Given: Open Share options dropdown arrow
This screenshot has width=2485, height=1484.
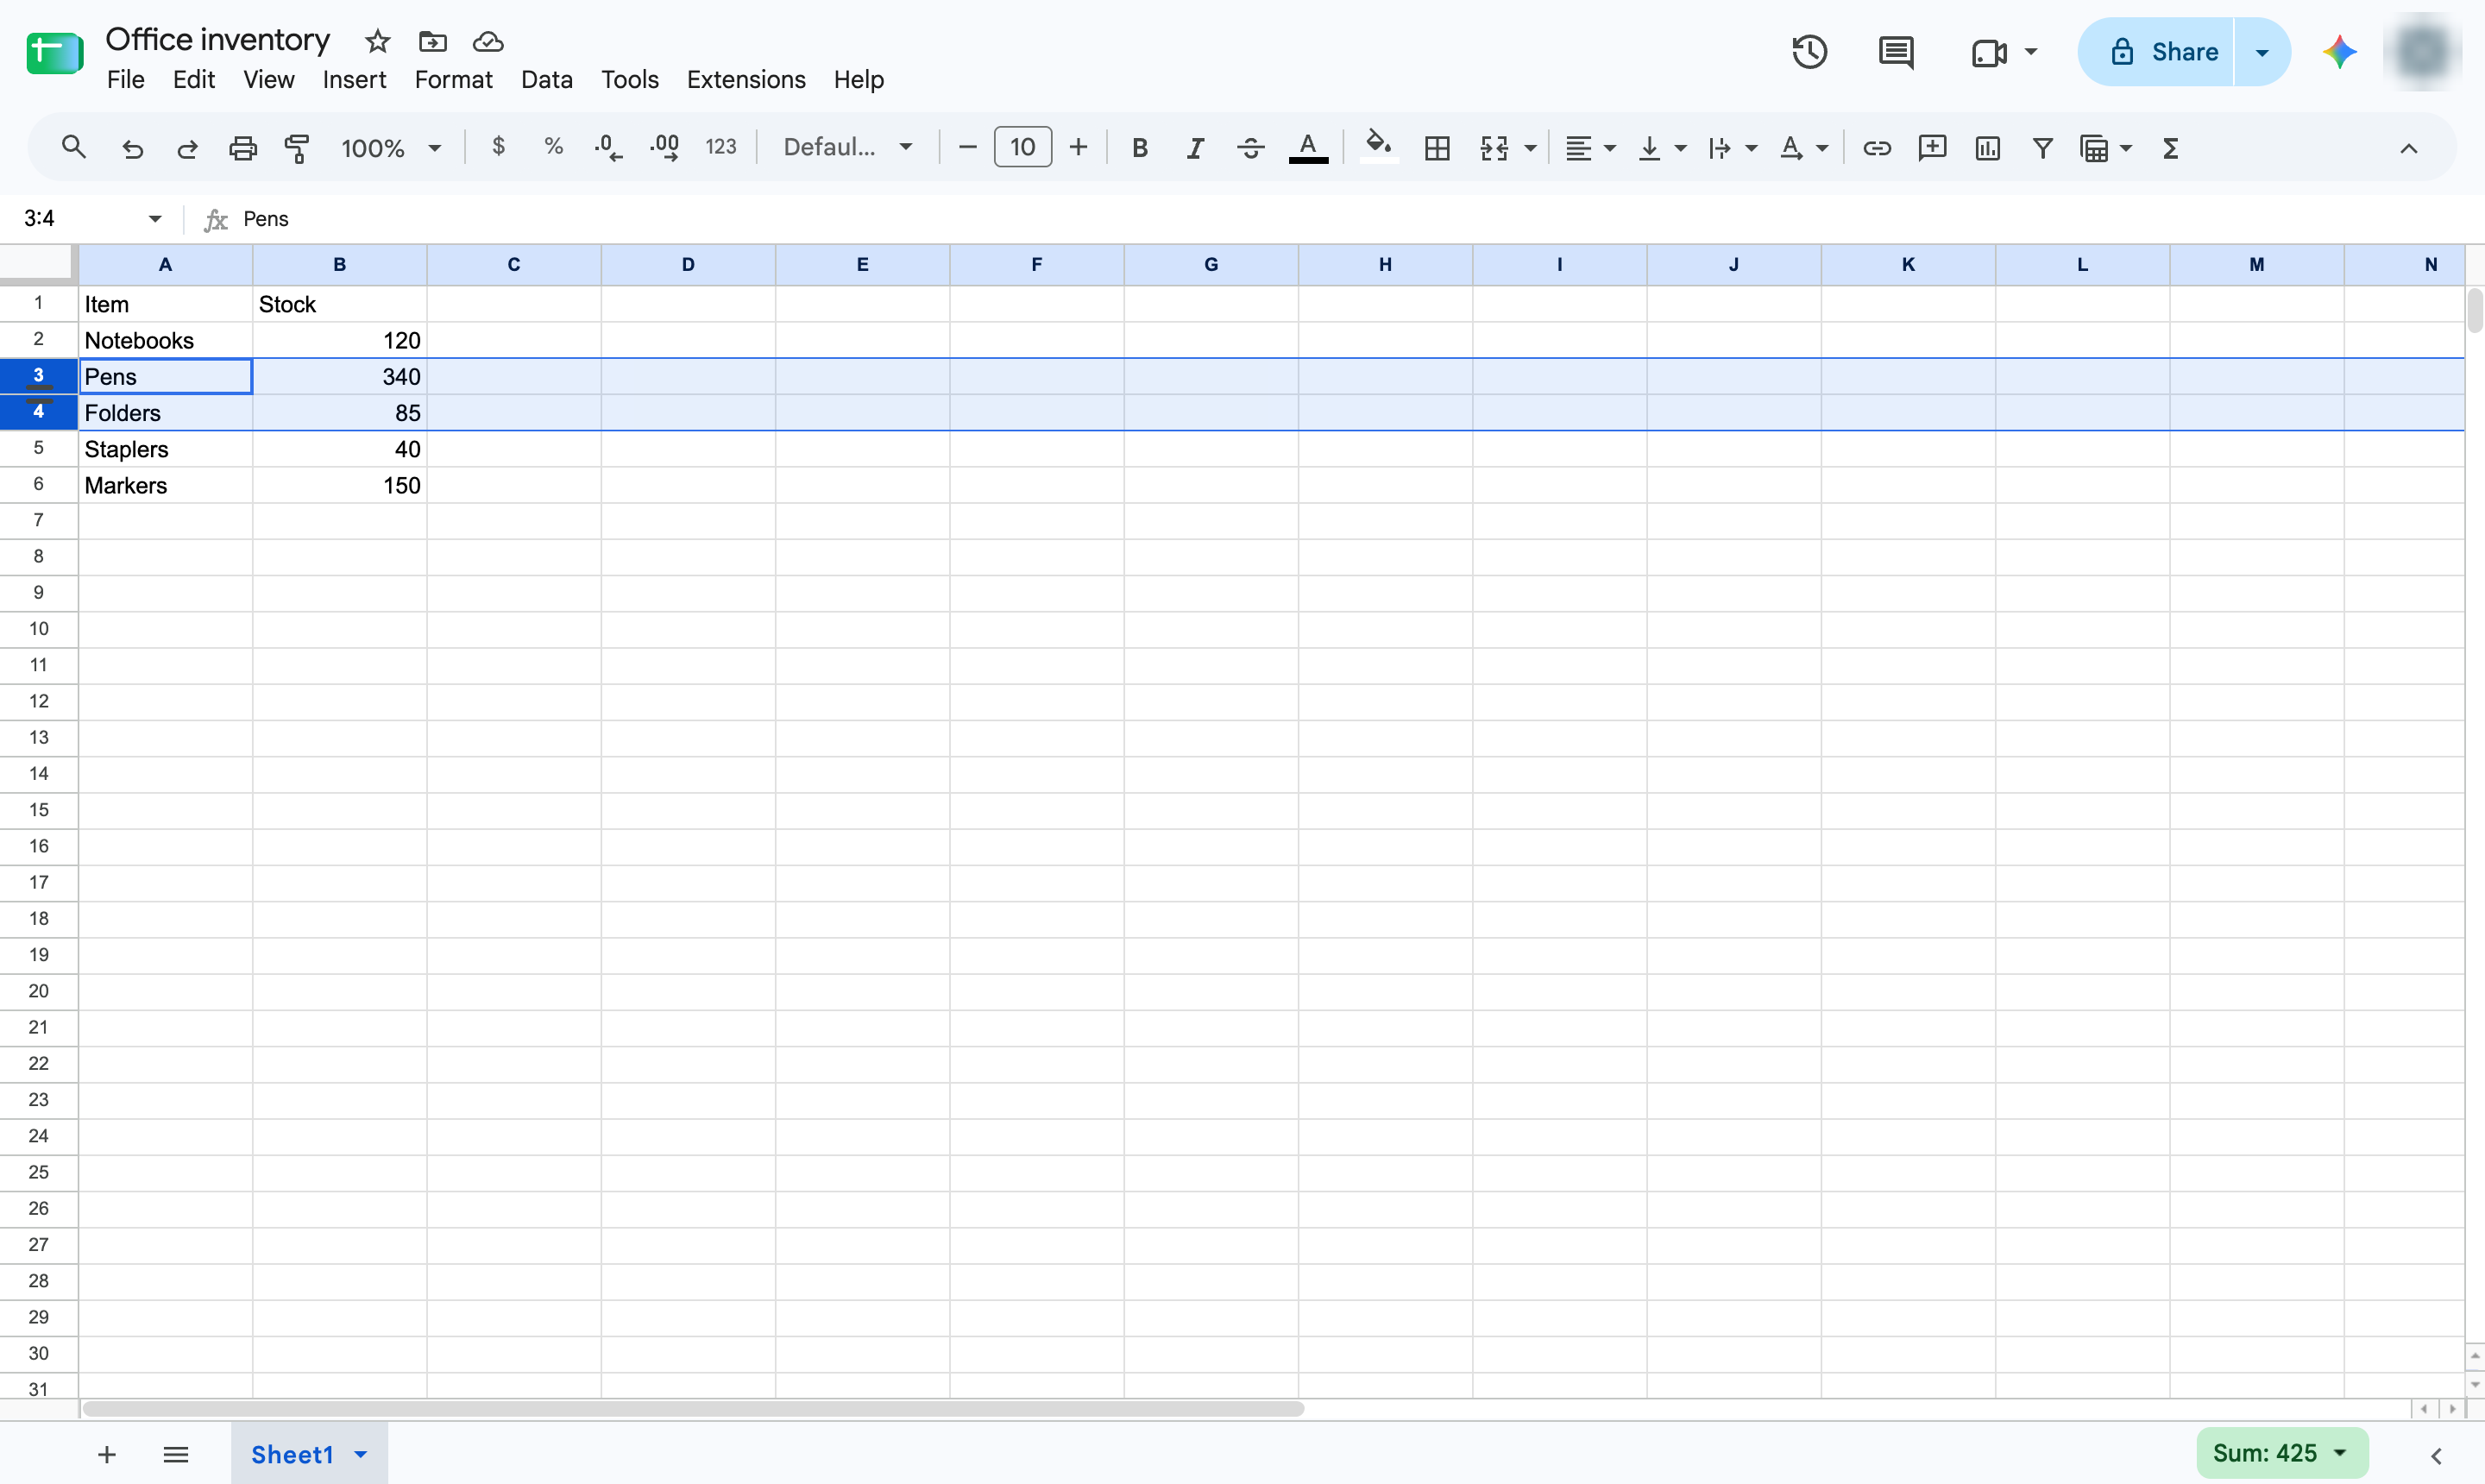Looking at the screenshot, I should (x=2262, y=52).
